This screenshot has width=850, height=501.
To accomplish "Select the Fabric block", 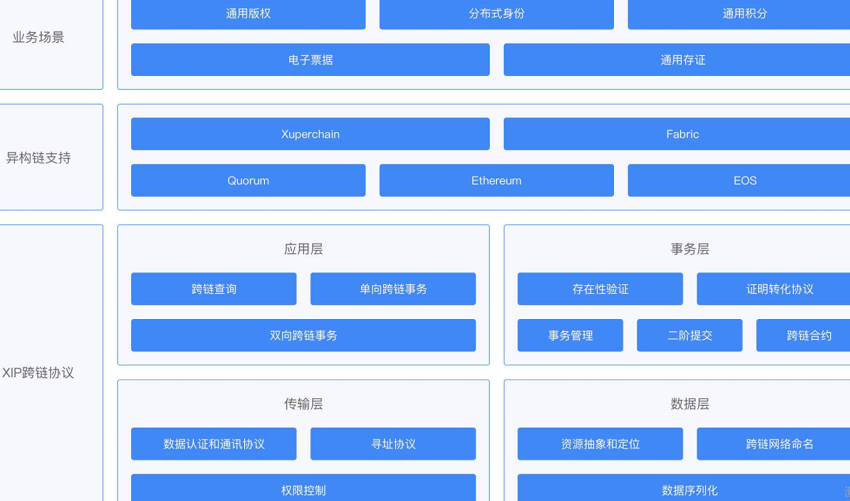I will [x=677, y=134].
